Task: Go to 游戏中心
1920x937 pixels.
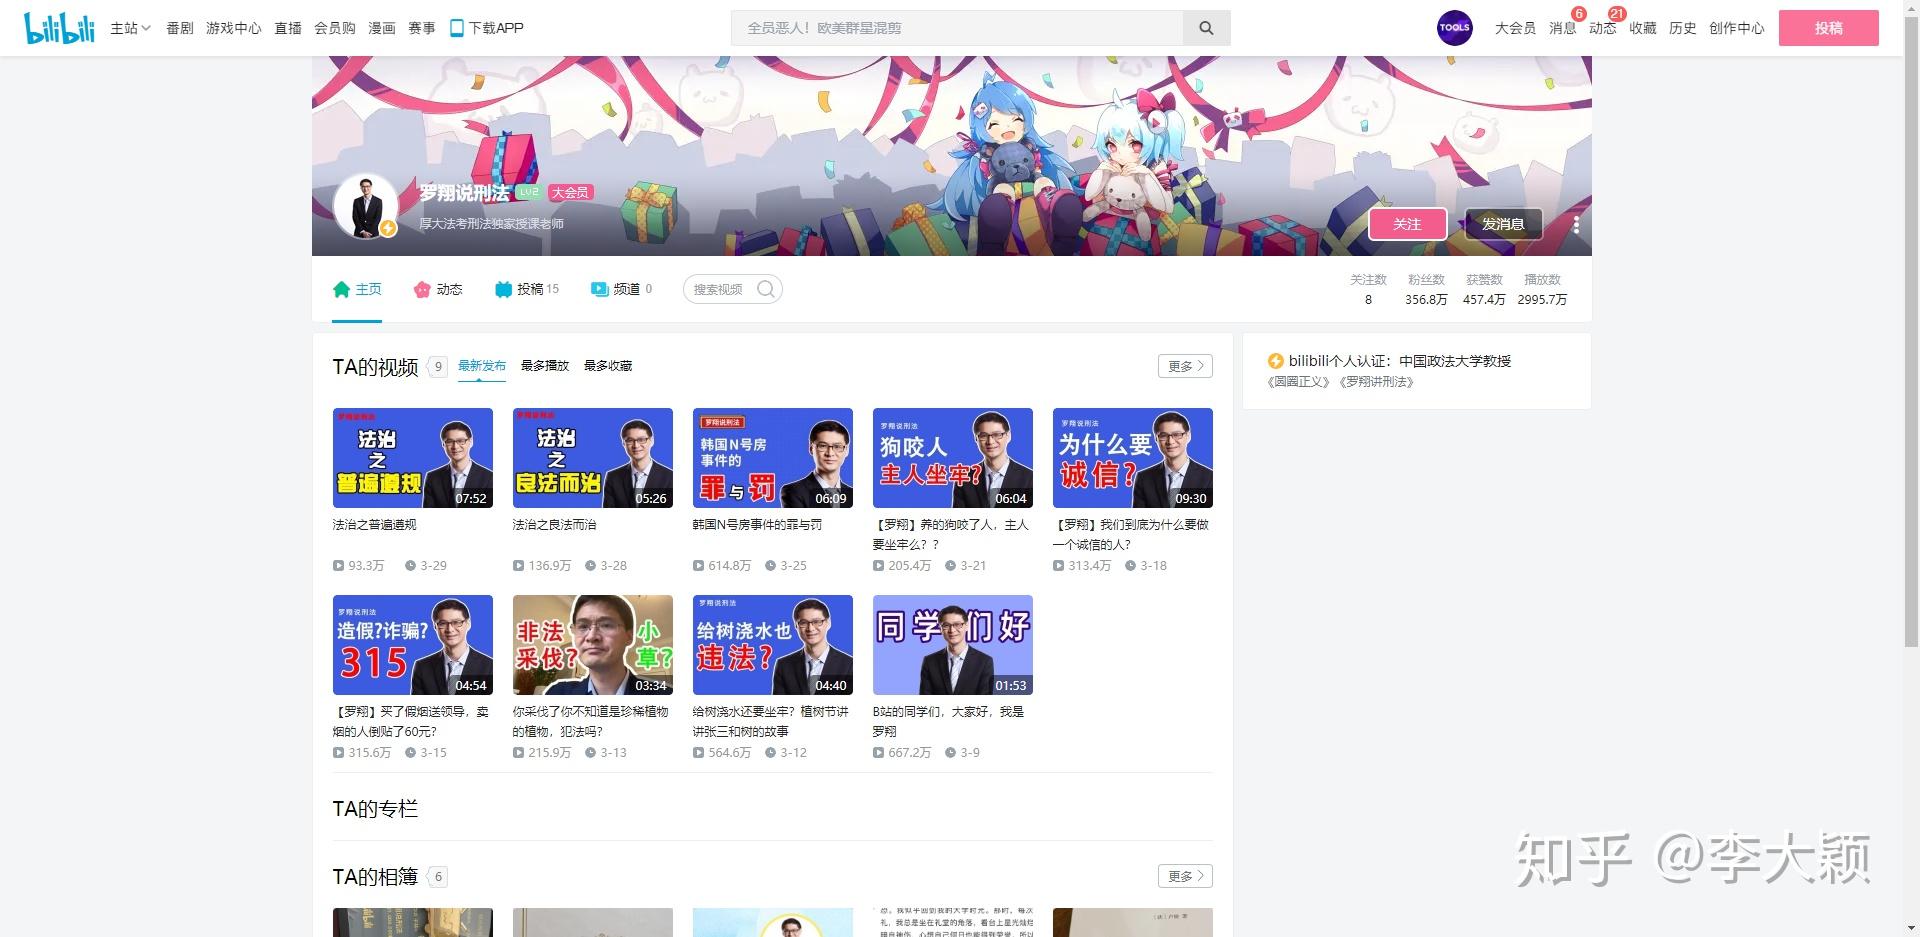Action: pos(234,28)
